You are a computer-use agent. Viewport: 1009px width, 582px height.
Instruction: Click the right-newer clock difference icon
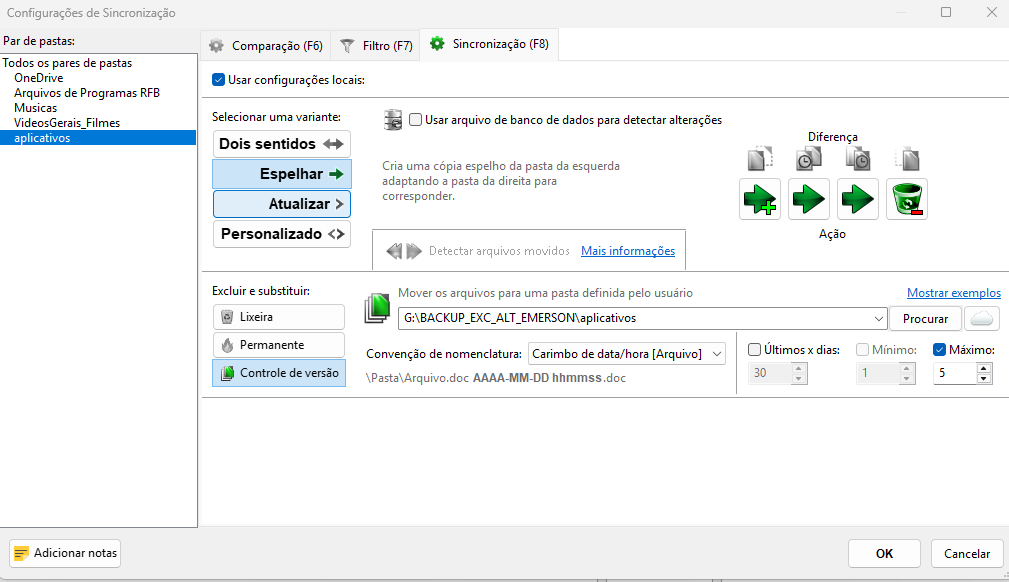click(x=858, y=158)
